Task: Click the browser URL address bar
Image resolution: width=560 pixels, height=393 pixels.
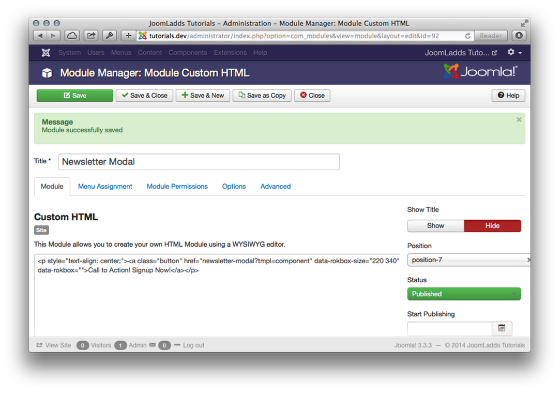Action: (305, 36)
